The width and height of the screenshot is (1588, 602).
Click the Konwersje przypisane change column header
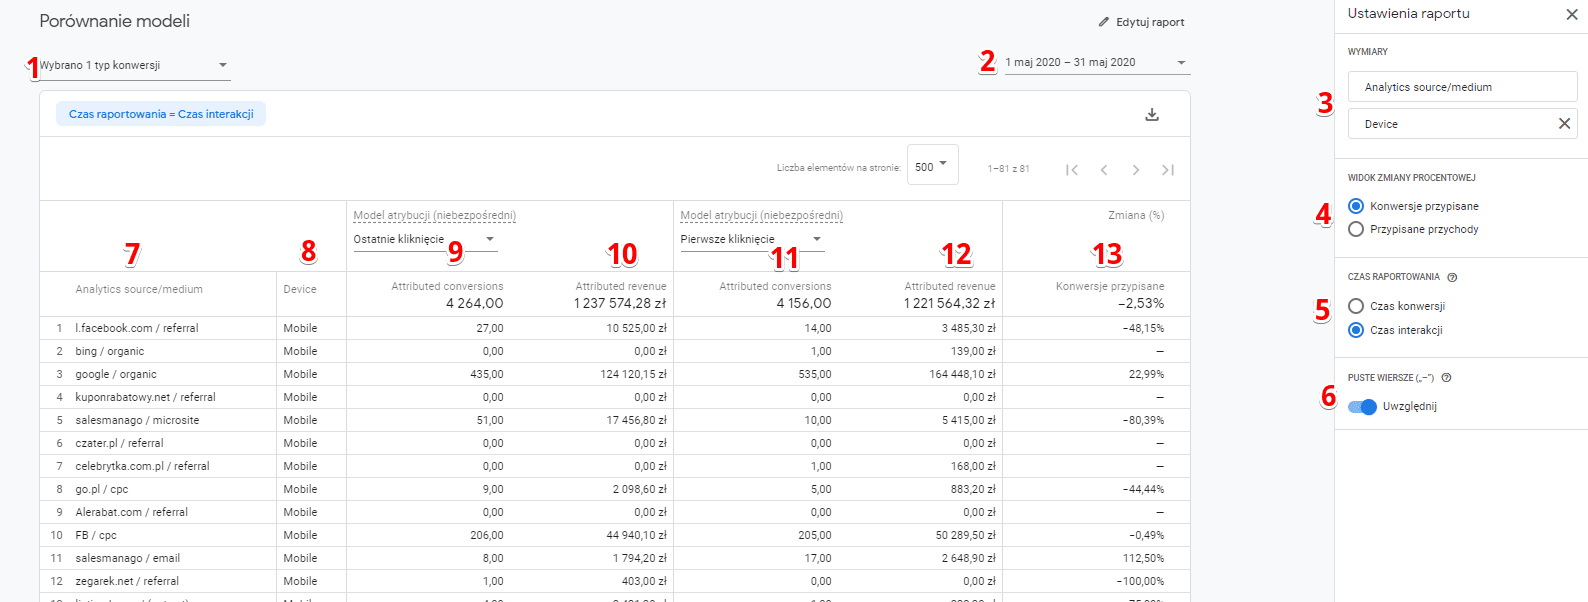(1110, 286)
